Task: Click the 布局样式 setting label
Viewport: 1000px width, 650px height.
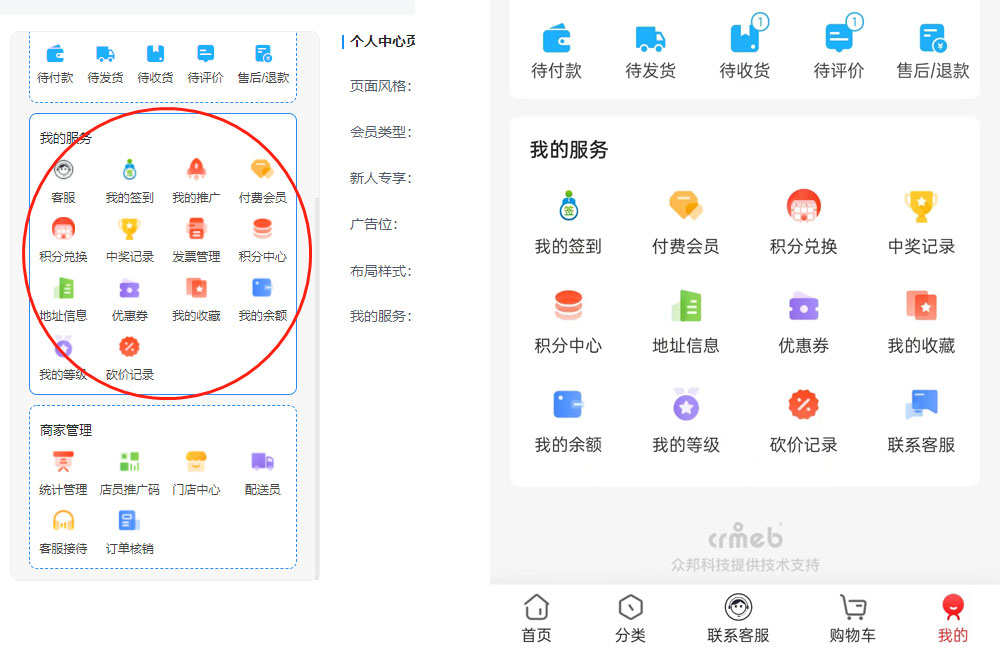Action: click(381, 271)
